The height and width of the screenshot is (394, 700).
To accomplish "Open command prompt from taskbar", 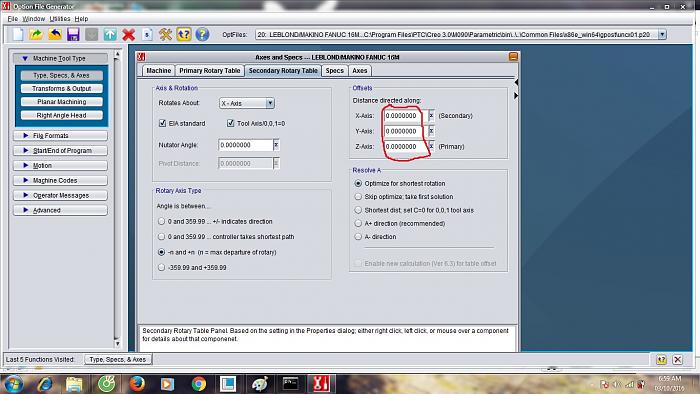I will point(290,384).
